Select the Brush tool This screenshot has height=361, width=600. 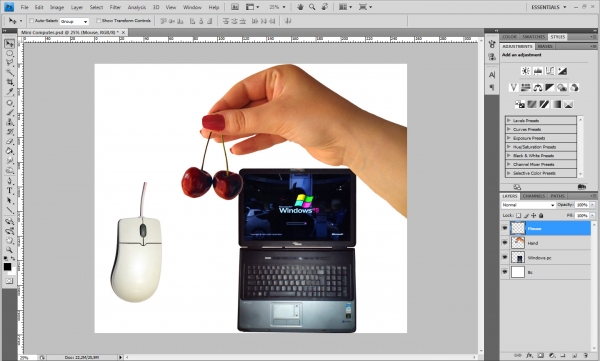9,113
